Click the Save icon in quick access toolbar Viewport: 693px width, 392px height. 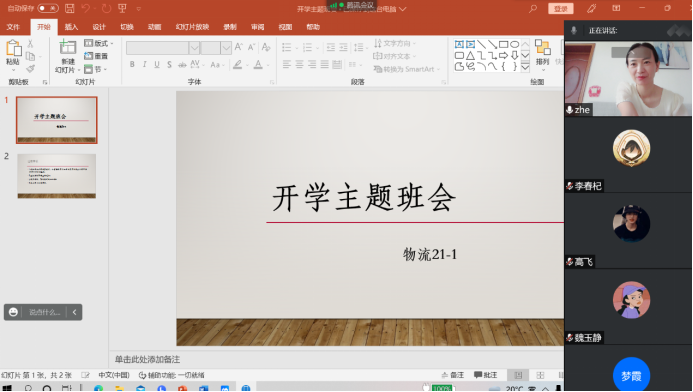tap(69, 8)
